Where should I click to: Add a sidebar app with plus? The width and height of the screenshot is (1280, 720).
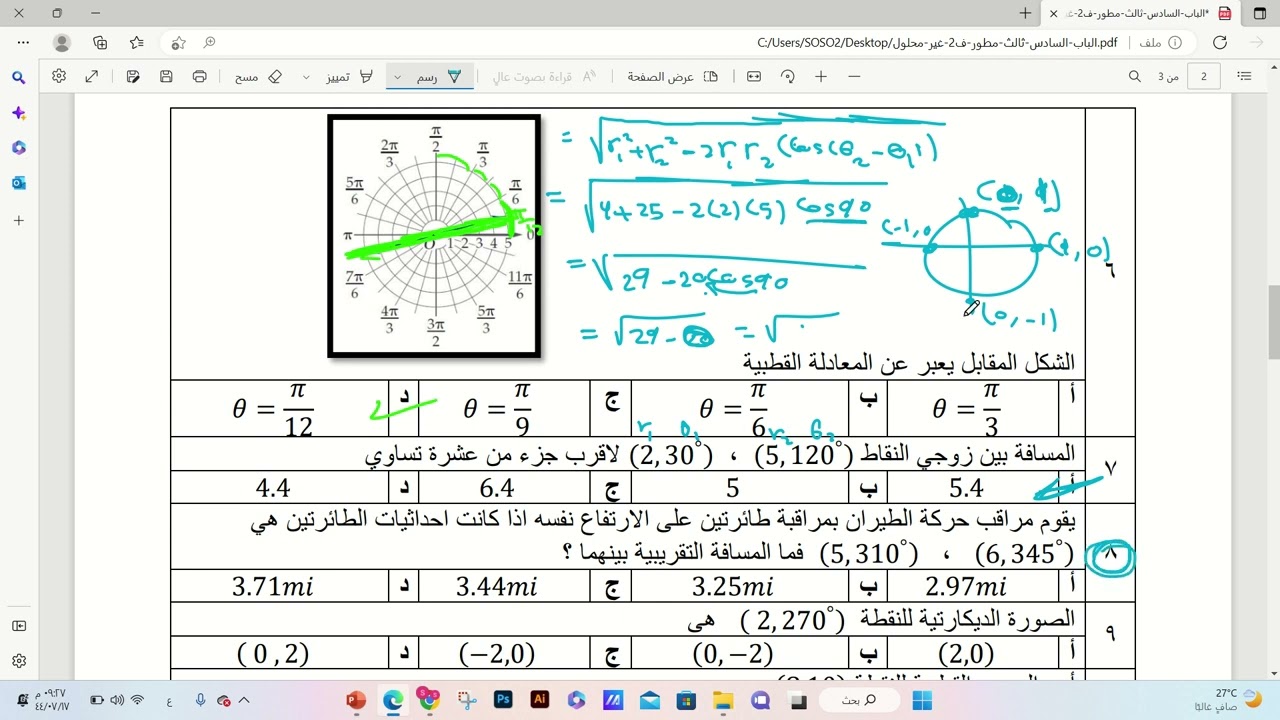[x=19, y=220]
